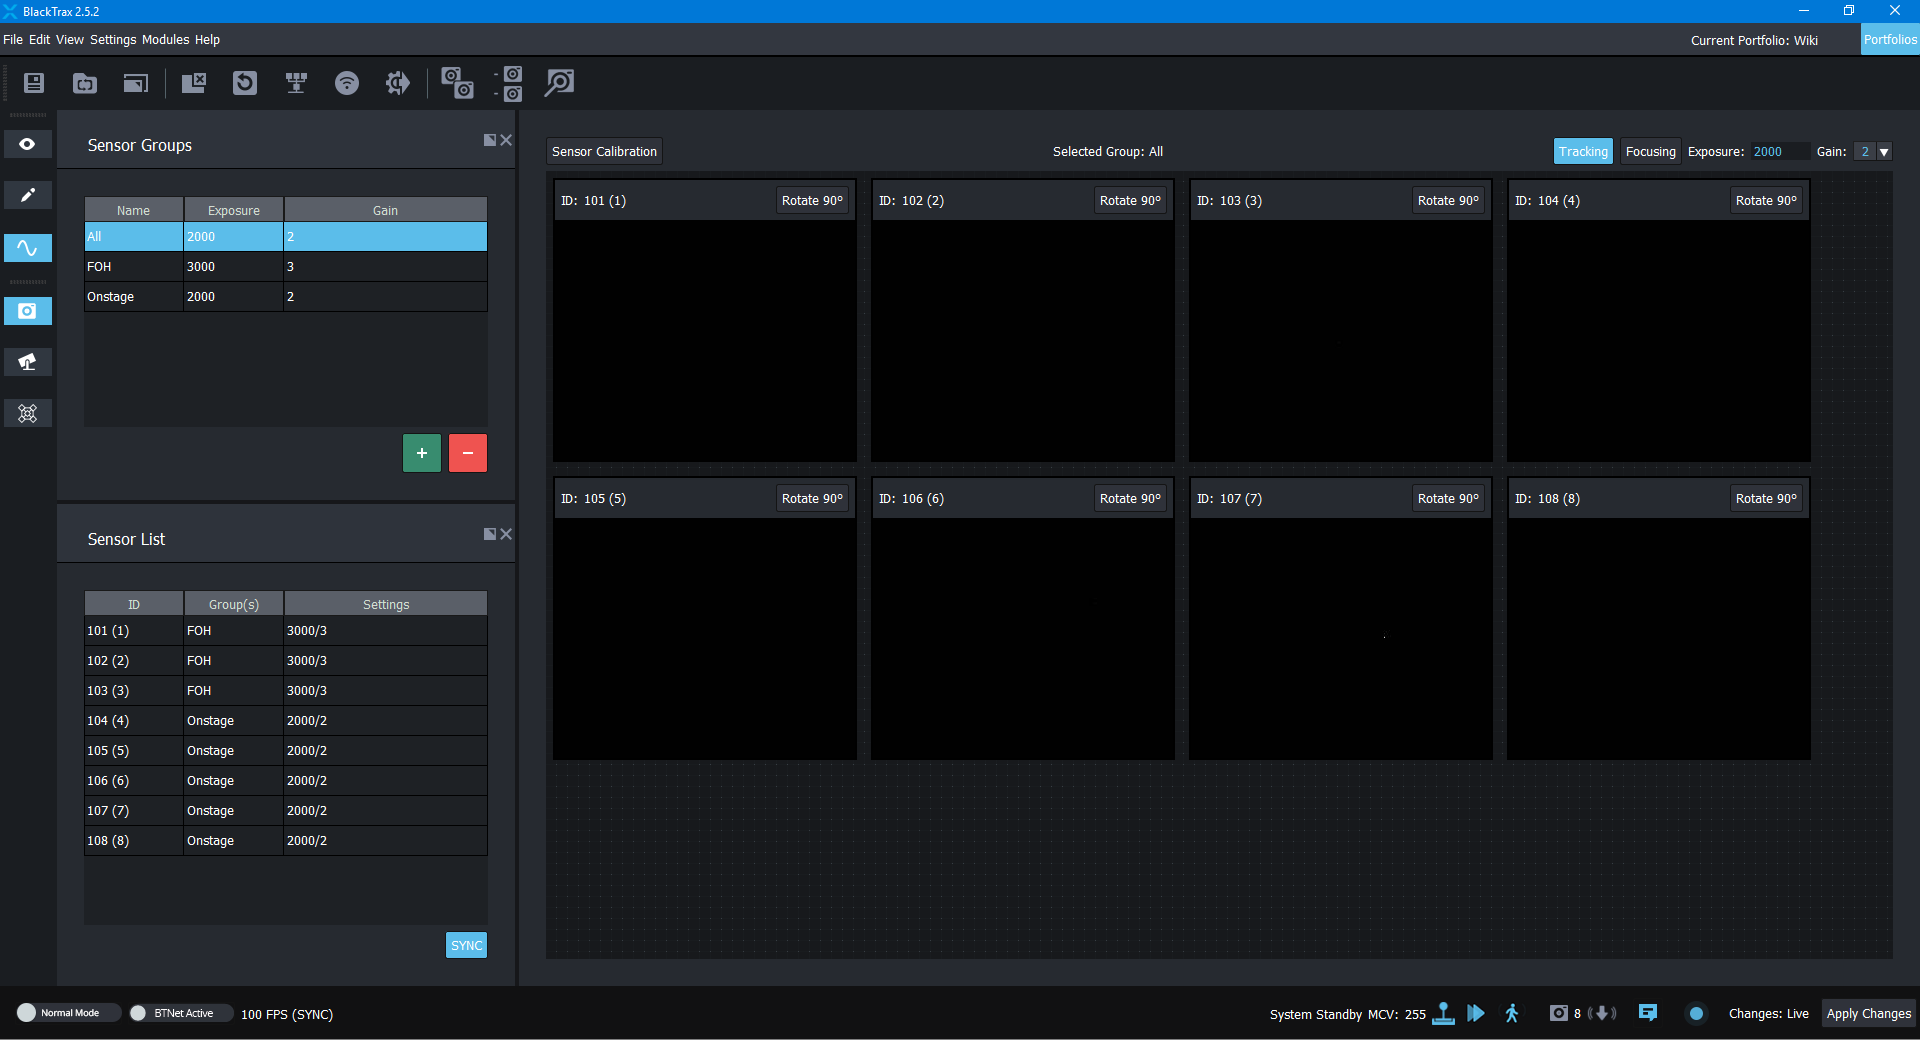Switch to the Focusing mode tab
The image size is (1920, 1040).
click(x=1650, y=152)
